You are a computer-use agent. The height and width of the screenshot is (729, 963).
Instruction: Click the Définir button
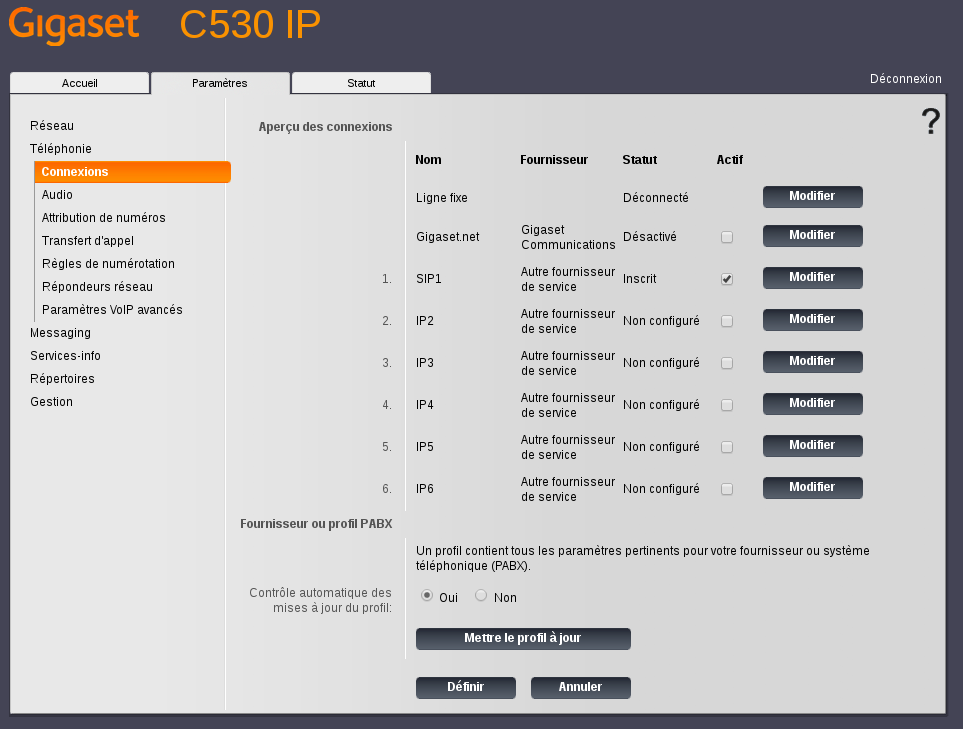pos(465,688)
